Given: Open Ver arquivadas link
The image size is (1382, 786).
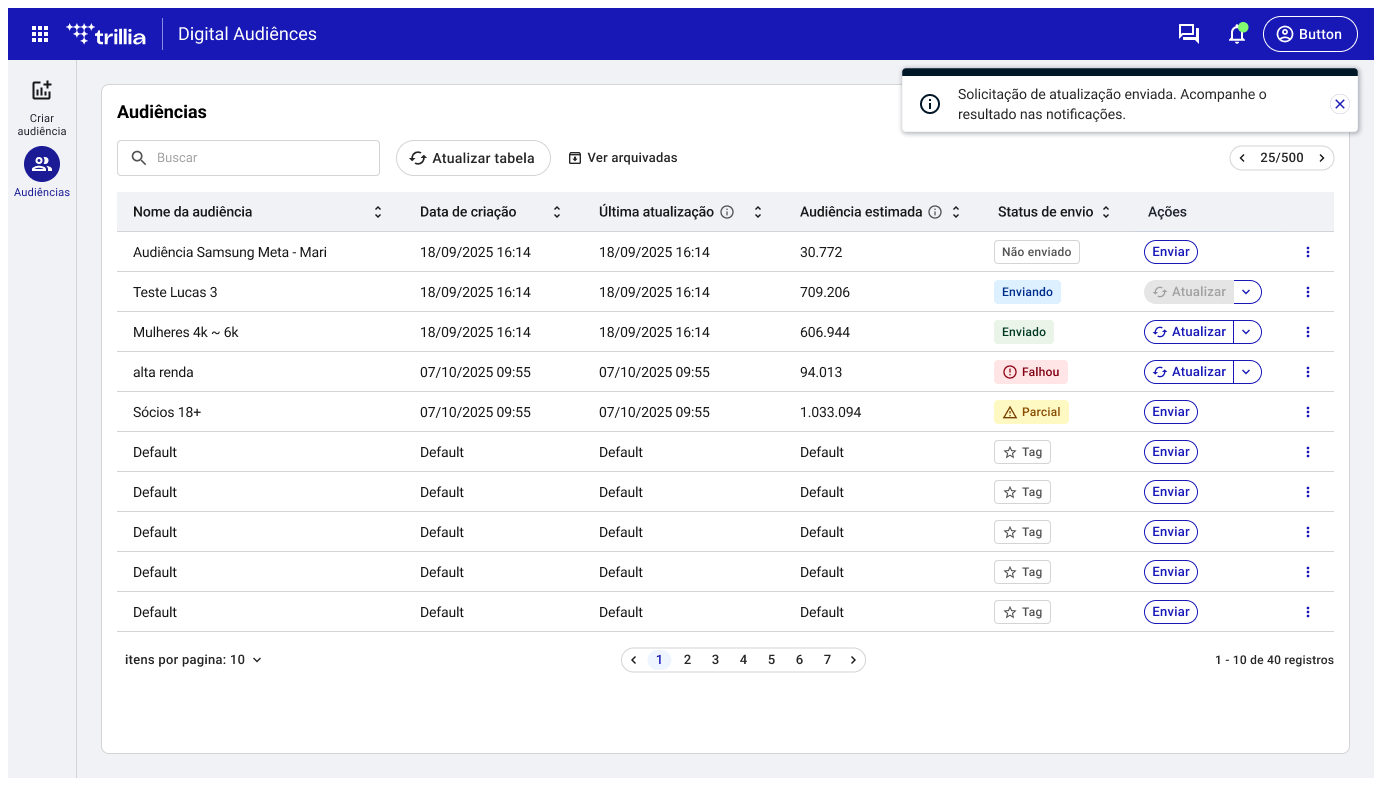Looking at the screenshot, I should (623, 158).
